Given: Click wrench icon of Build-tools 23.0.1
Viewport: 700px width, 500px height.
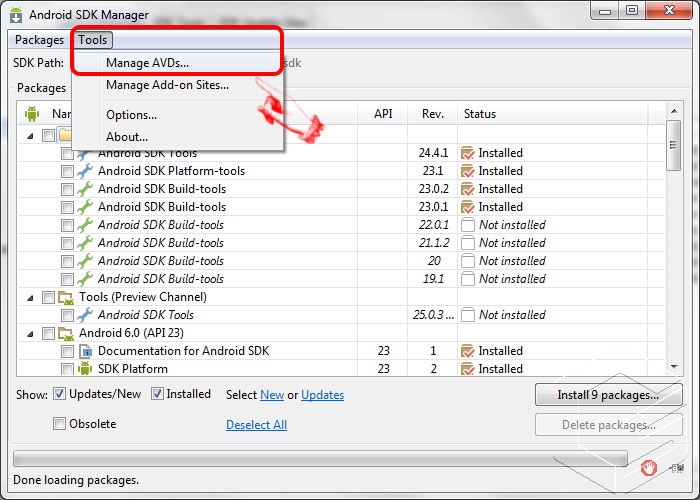Looking at the screenshot, I should pos(85,207).
